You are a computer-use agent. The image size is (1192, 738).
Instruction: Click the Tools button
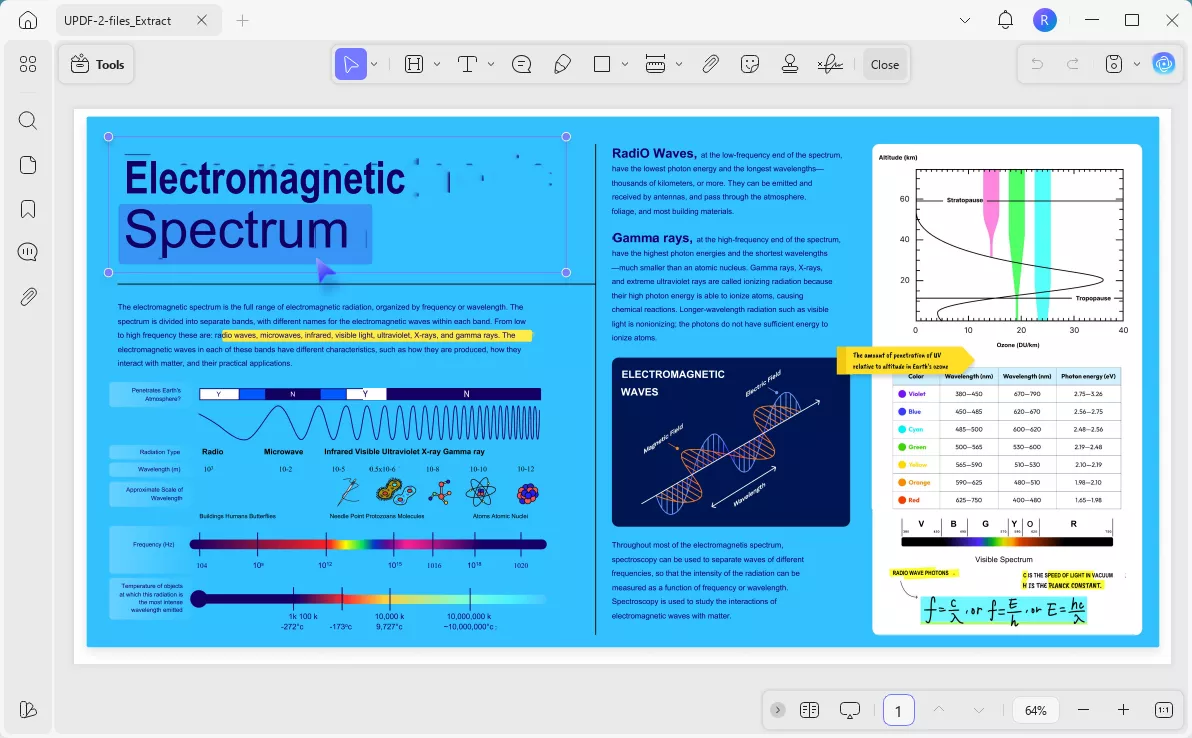click(x=97, y=64)
